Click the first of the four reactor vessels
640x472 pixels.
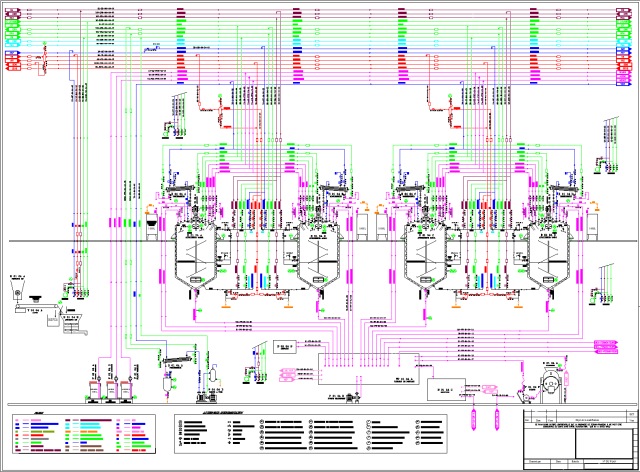tap(196, 256)
